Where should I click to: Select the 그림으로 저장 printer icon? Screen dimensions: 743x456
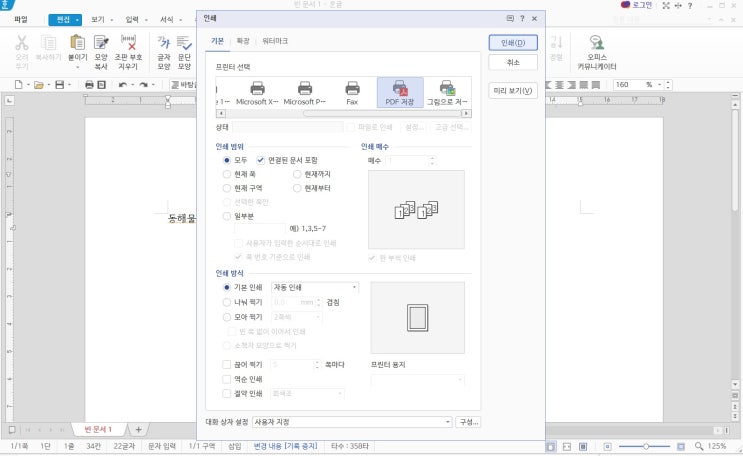pyautogui.click(x=447, y=93)
